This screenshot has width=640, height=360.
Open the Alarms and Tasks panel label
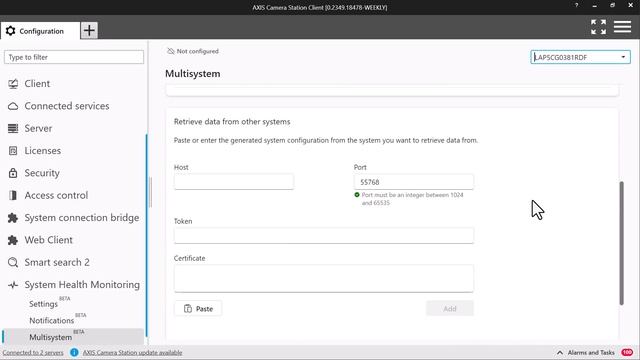point(591,353)
